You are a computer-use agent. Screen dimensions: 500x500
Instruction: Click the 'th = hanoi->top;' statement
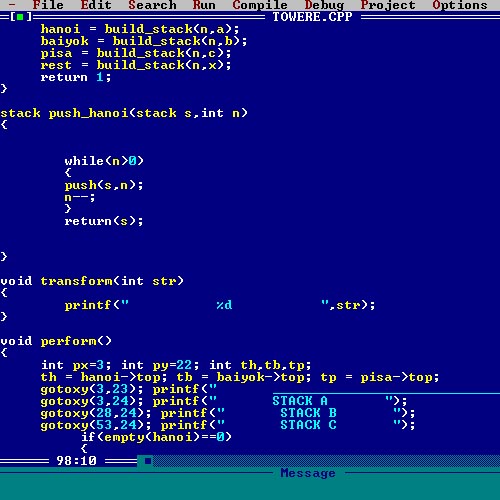tap(104, 377)
